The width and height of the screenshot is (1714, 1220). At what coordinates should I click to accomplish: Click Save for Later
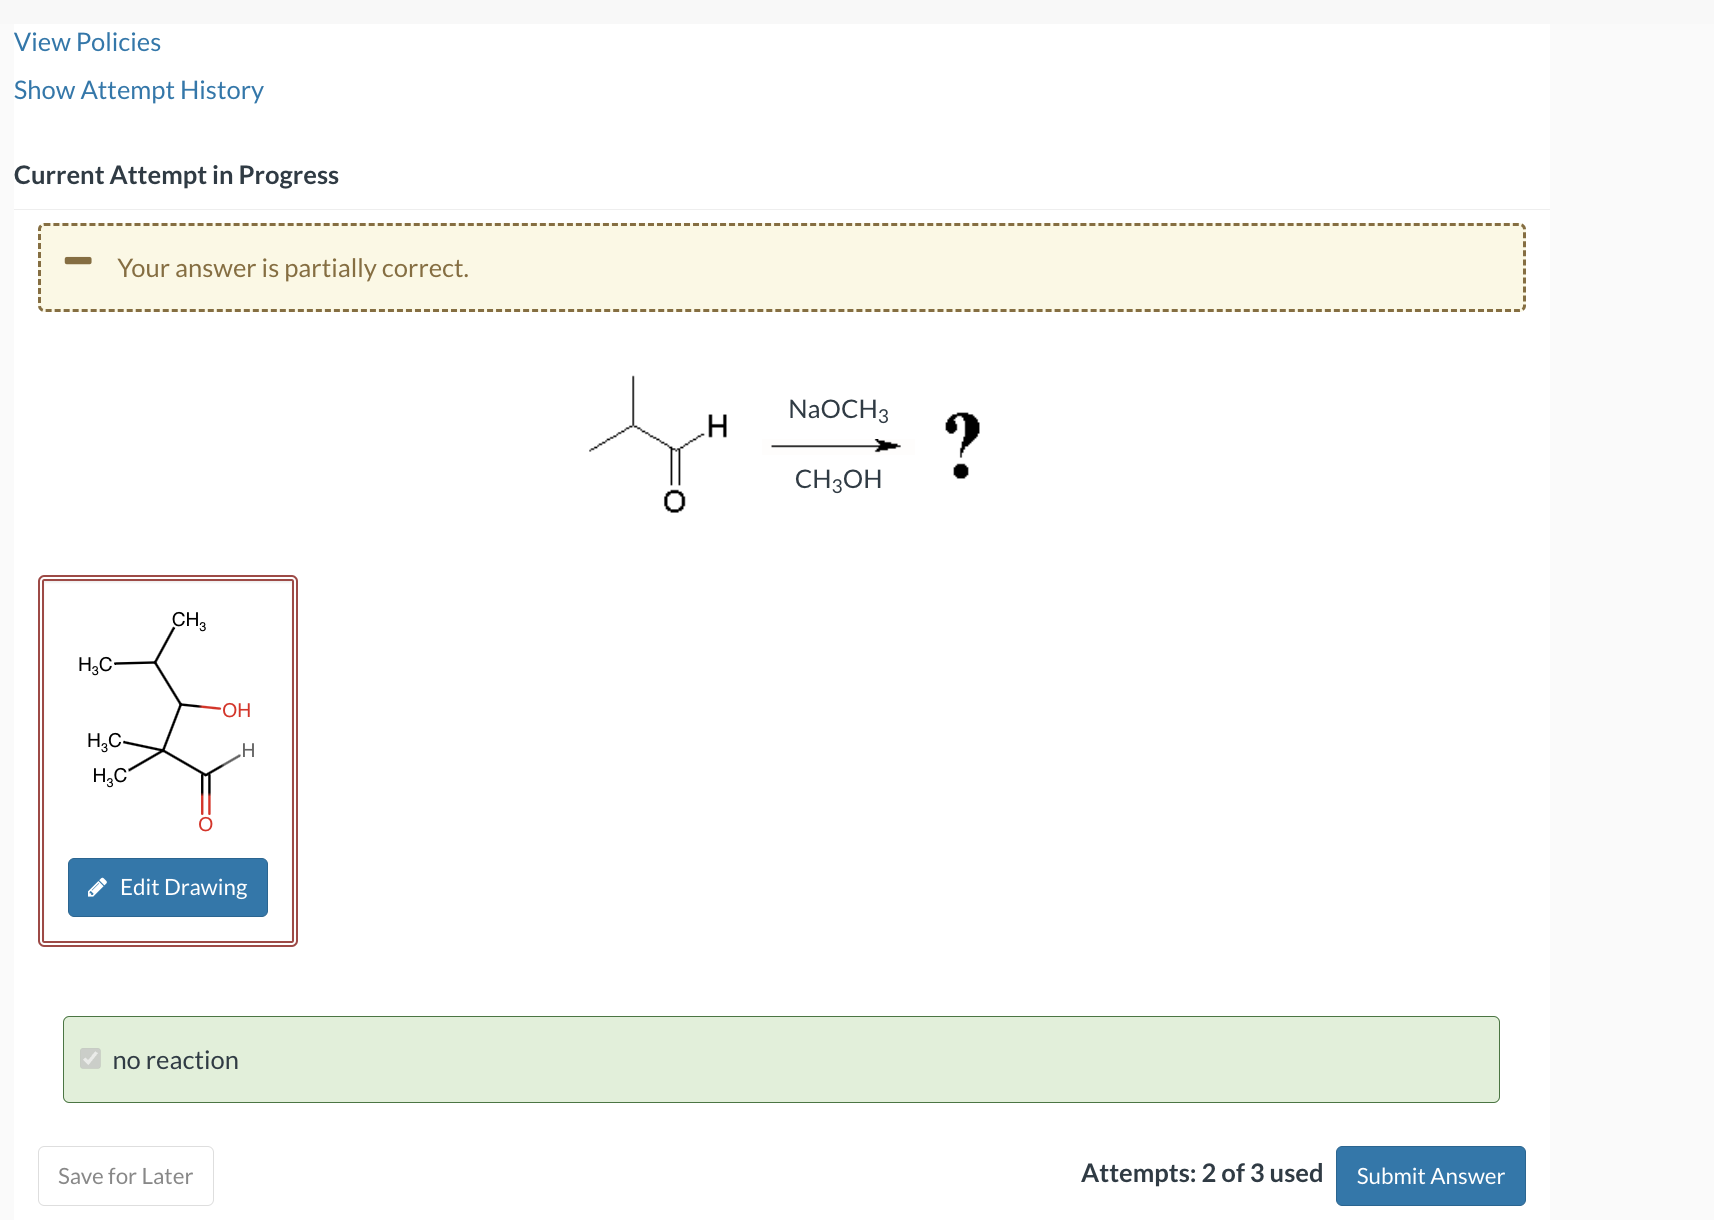pos(125,1175)
